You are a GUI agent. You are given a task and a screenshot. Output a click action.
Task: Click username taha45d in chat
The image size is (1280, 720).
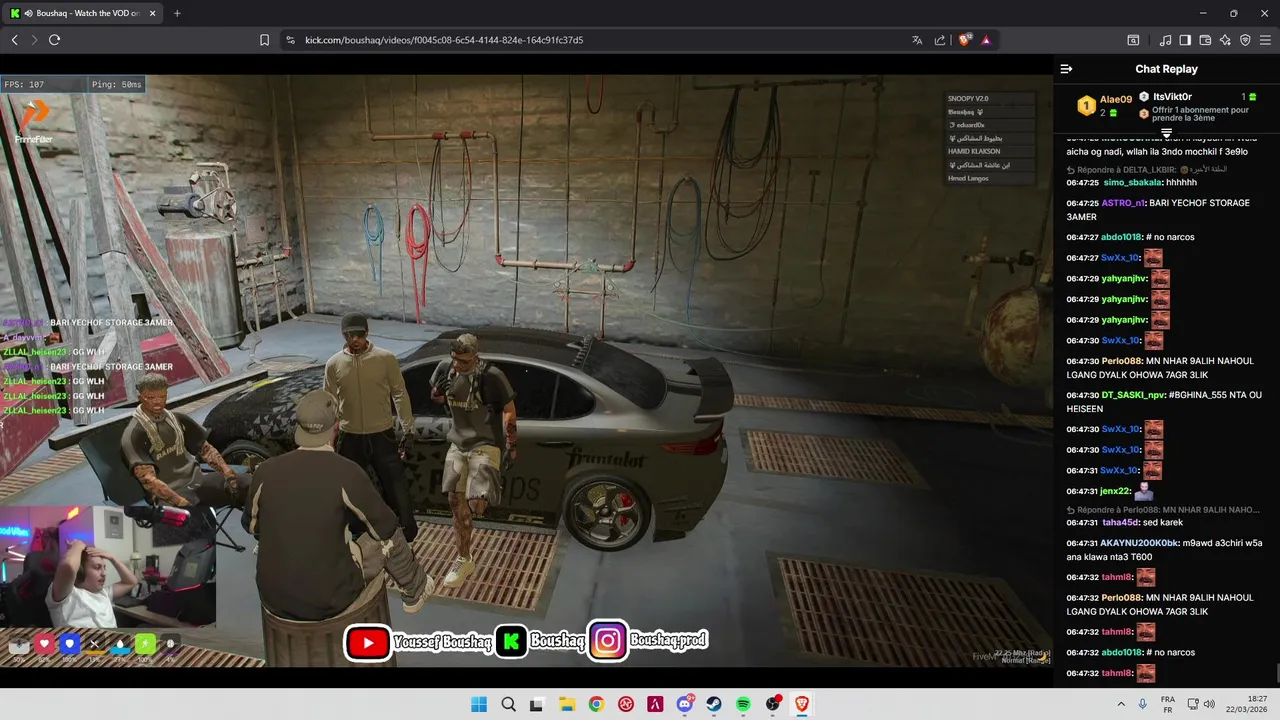click(1120, 522)
